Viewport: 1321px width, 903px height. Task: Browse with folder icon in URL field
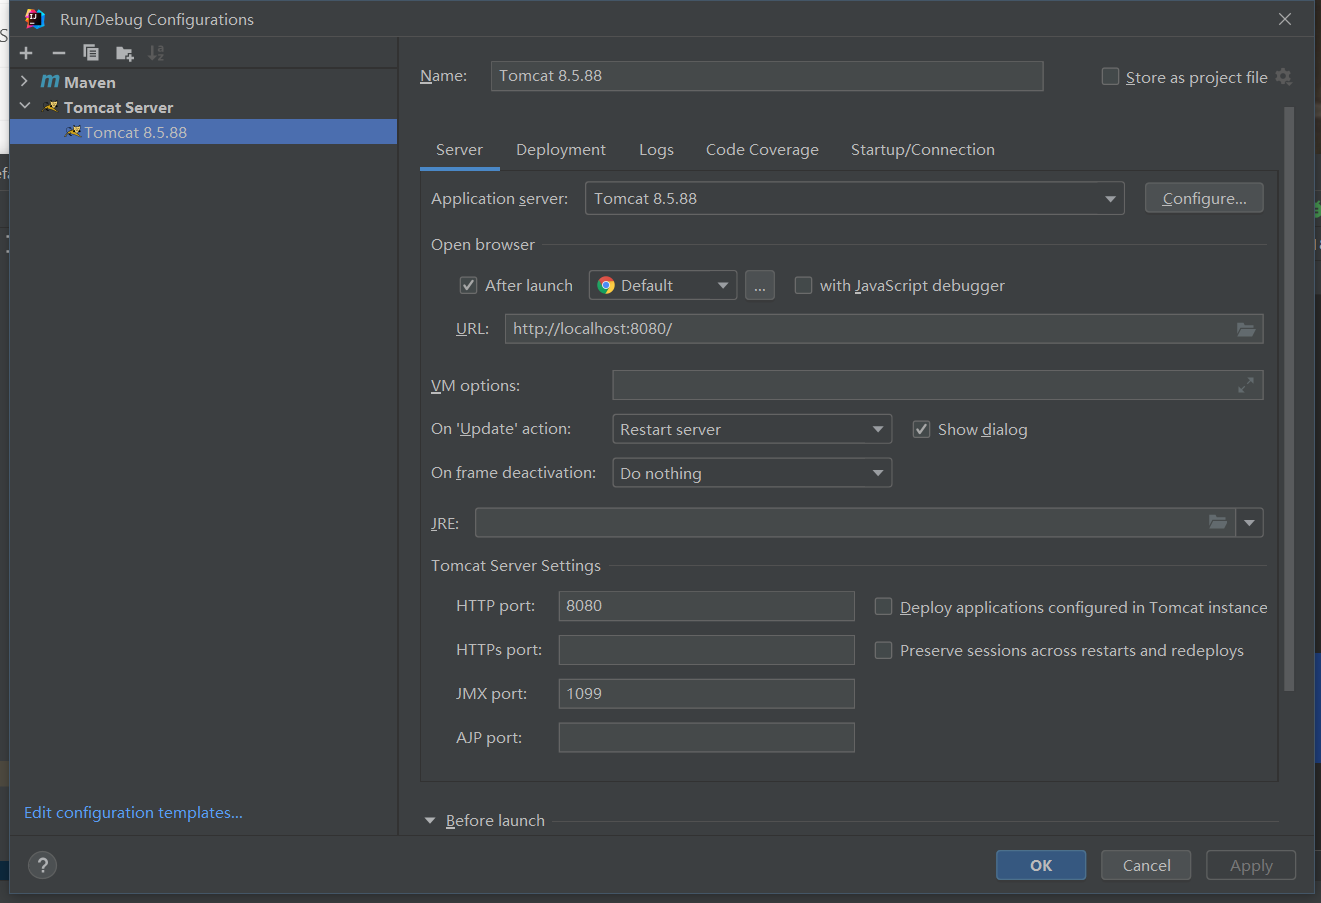pyautogui.click(x=1246, y=329)
